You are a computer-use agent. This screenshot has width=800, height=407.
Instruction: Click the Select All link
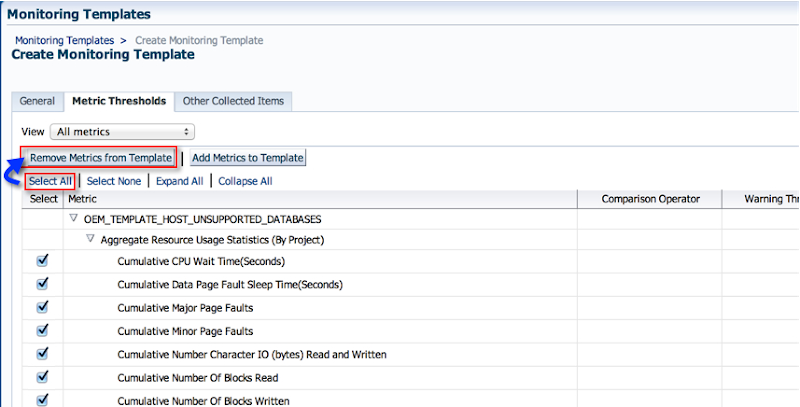point(50,181)
